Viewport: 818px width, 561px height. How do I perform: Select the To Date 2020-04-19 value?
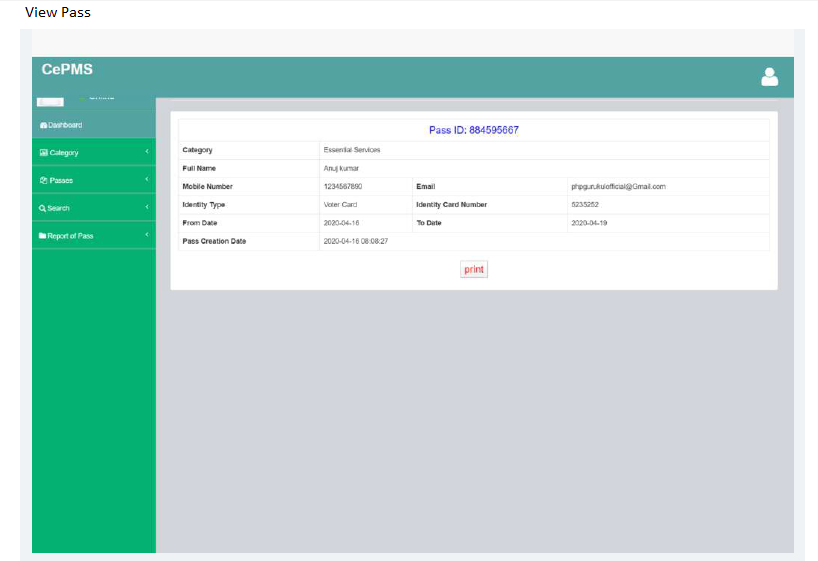pyautogui.click(x=589, y=223)
